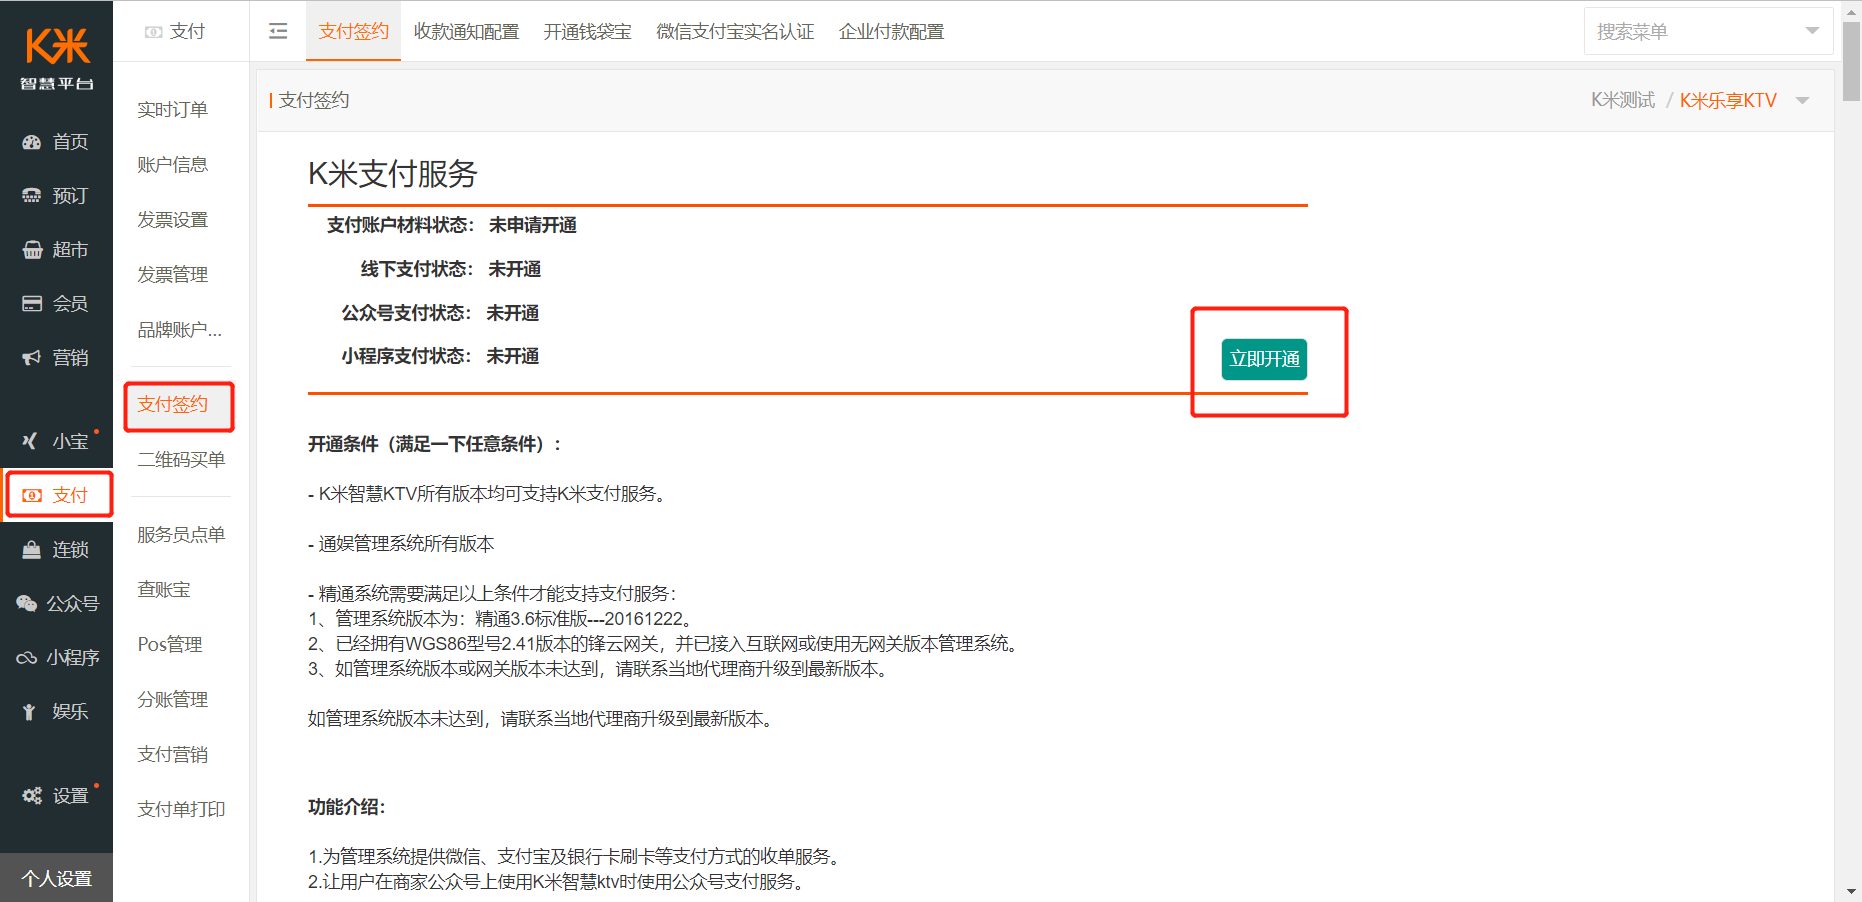Open 个人设置 at sidebar bottom
The height and width of the screenshot is (902, 1862).
coord(57,878)
